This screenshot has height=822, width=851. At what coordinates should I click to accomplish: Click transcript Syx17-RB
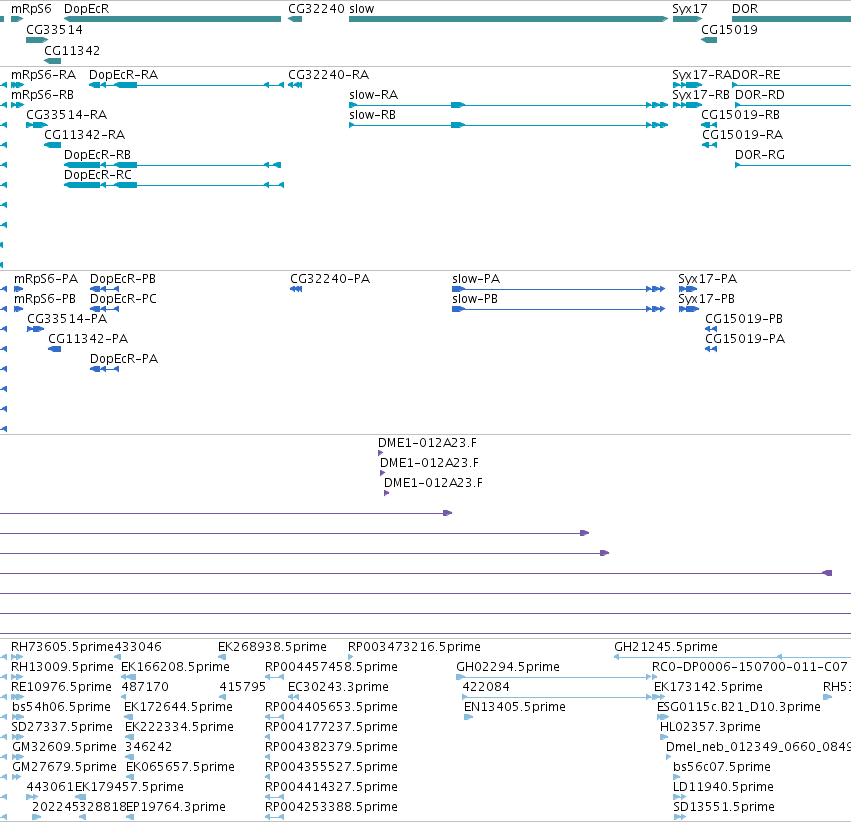pyautogui.click(x=701, y=94)
